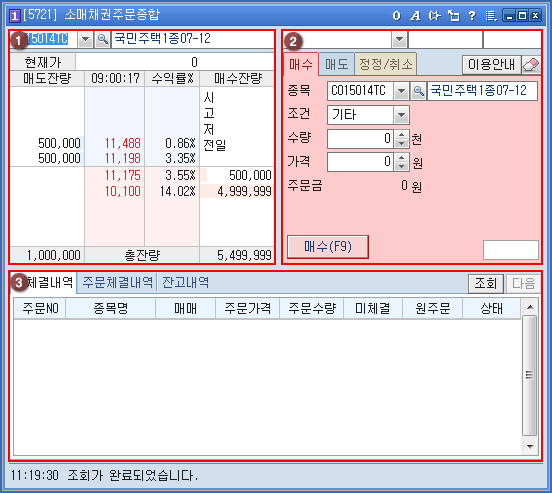Viewport: 552px width, 493px height.
Task: Click inside the 가격 price input field
Action: point(360,162)
